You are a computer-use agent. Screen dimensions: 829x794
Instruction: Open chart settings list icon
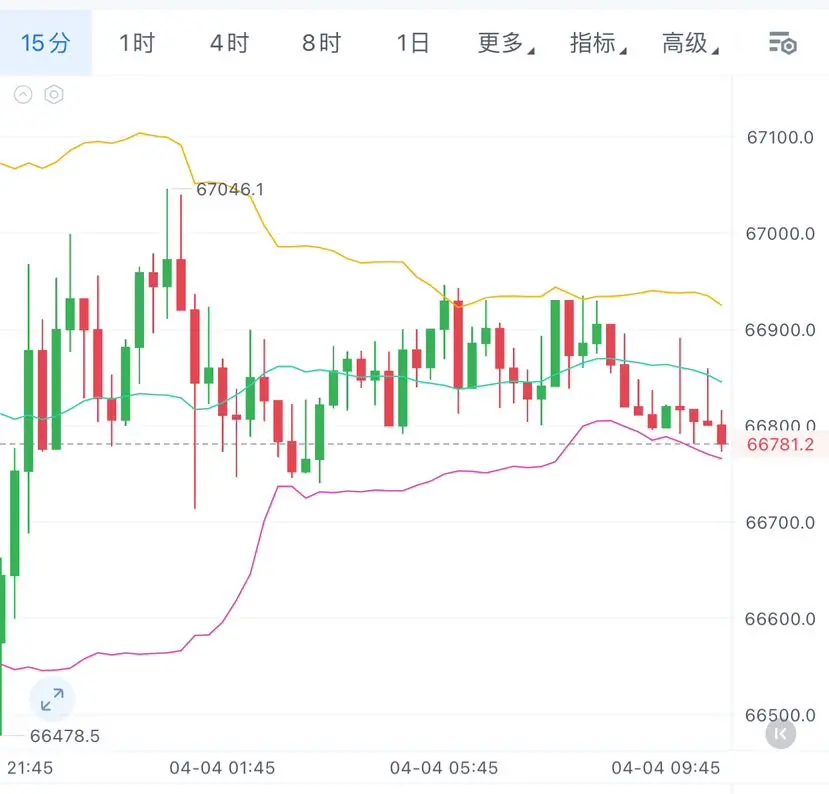tap(782, 43)
